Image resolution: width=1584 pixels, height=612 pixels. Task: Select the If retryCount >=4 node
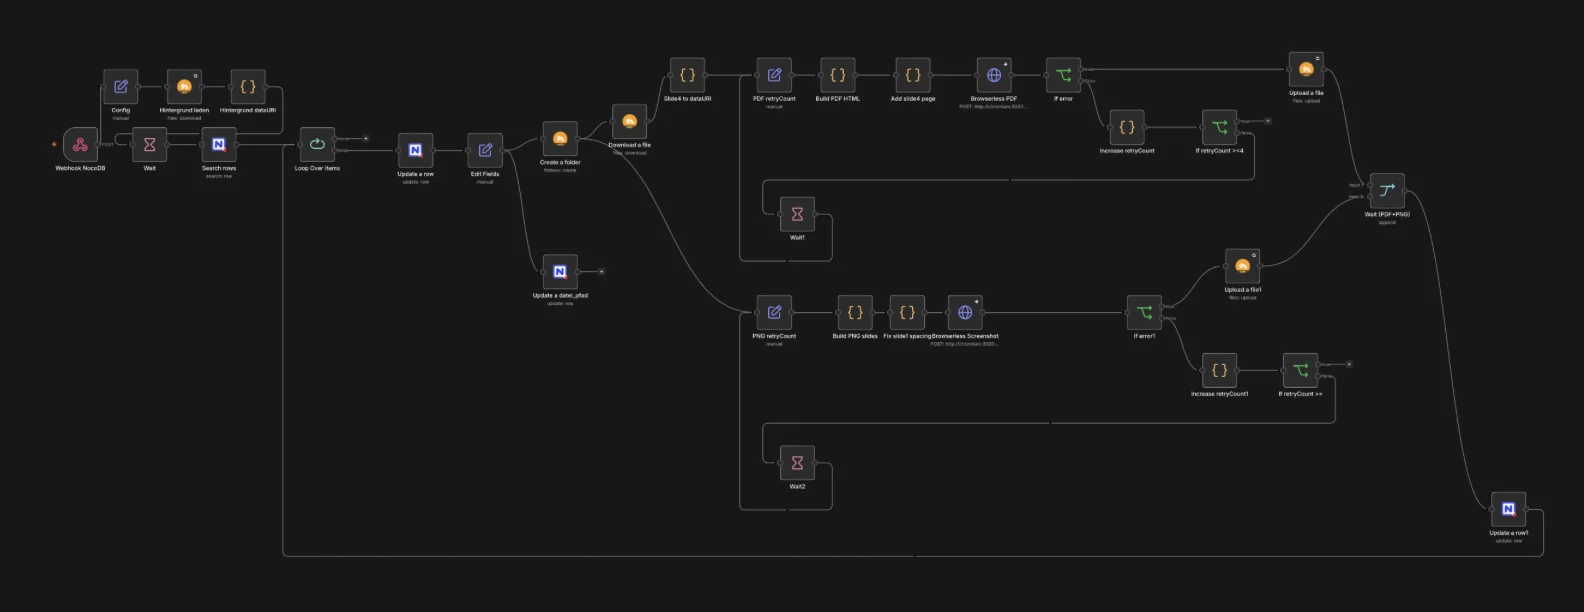(1219, 127)
